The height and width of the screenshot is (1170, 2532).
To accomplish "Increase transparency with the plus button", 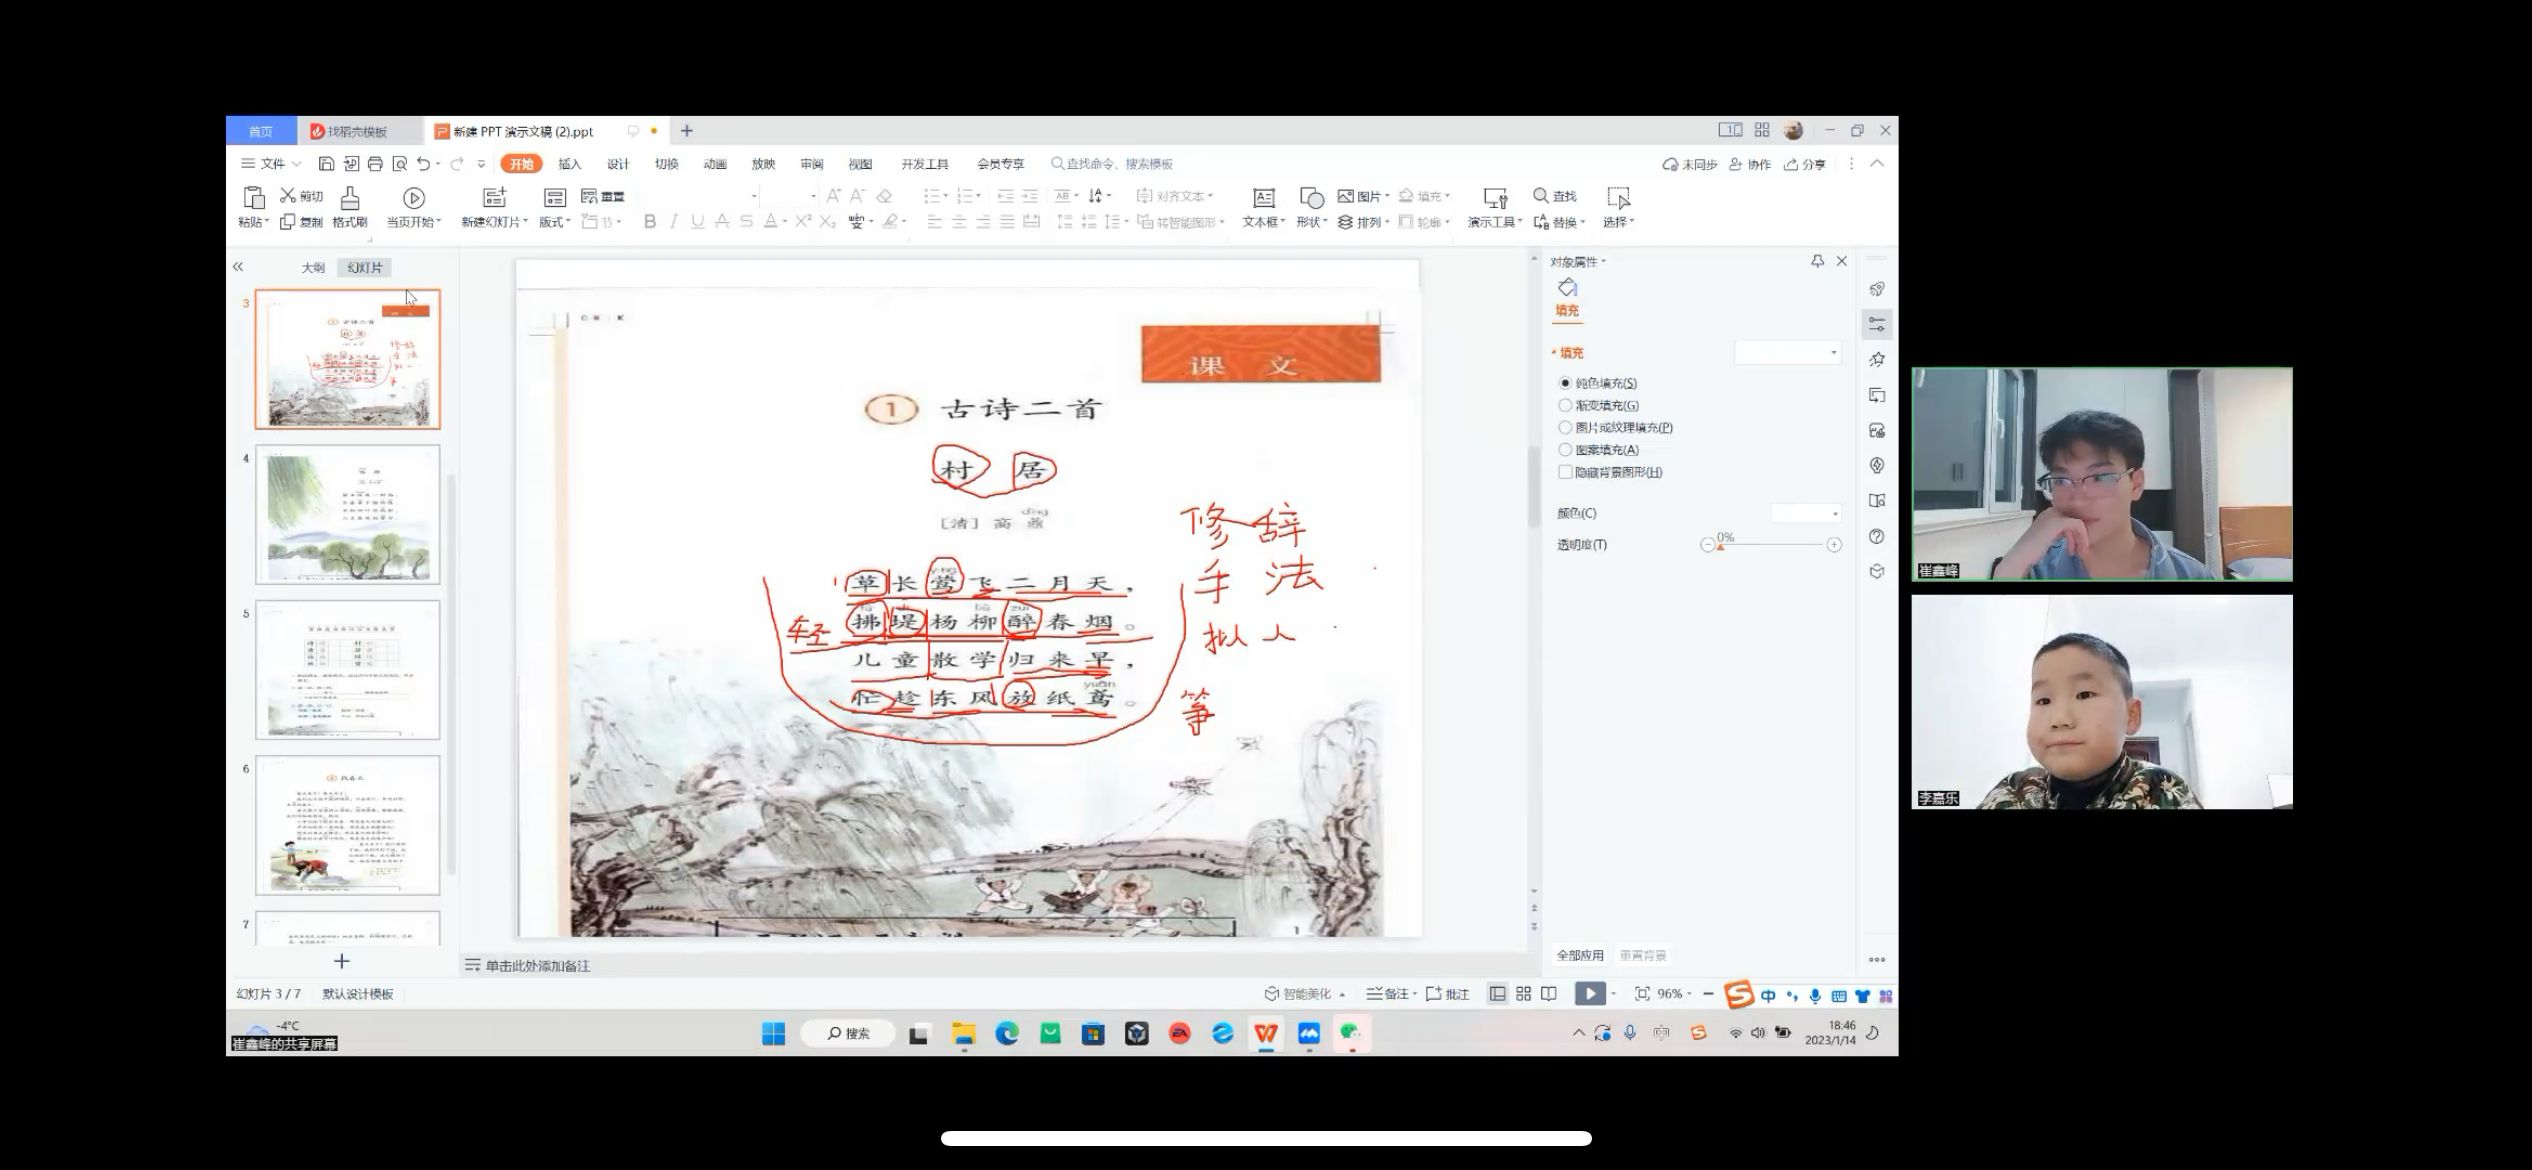I will (x=1834, y=545).
